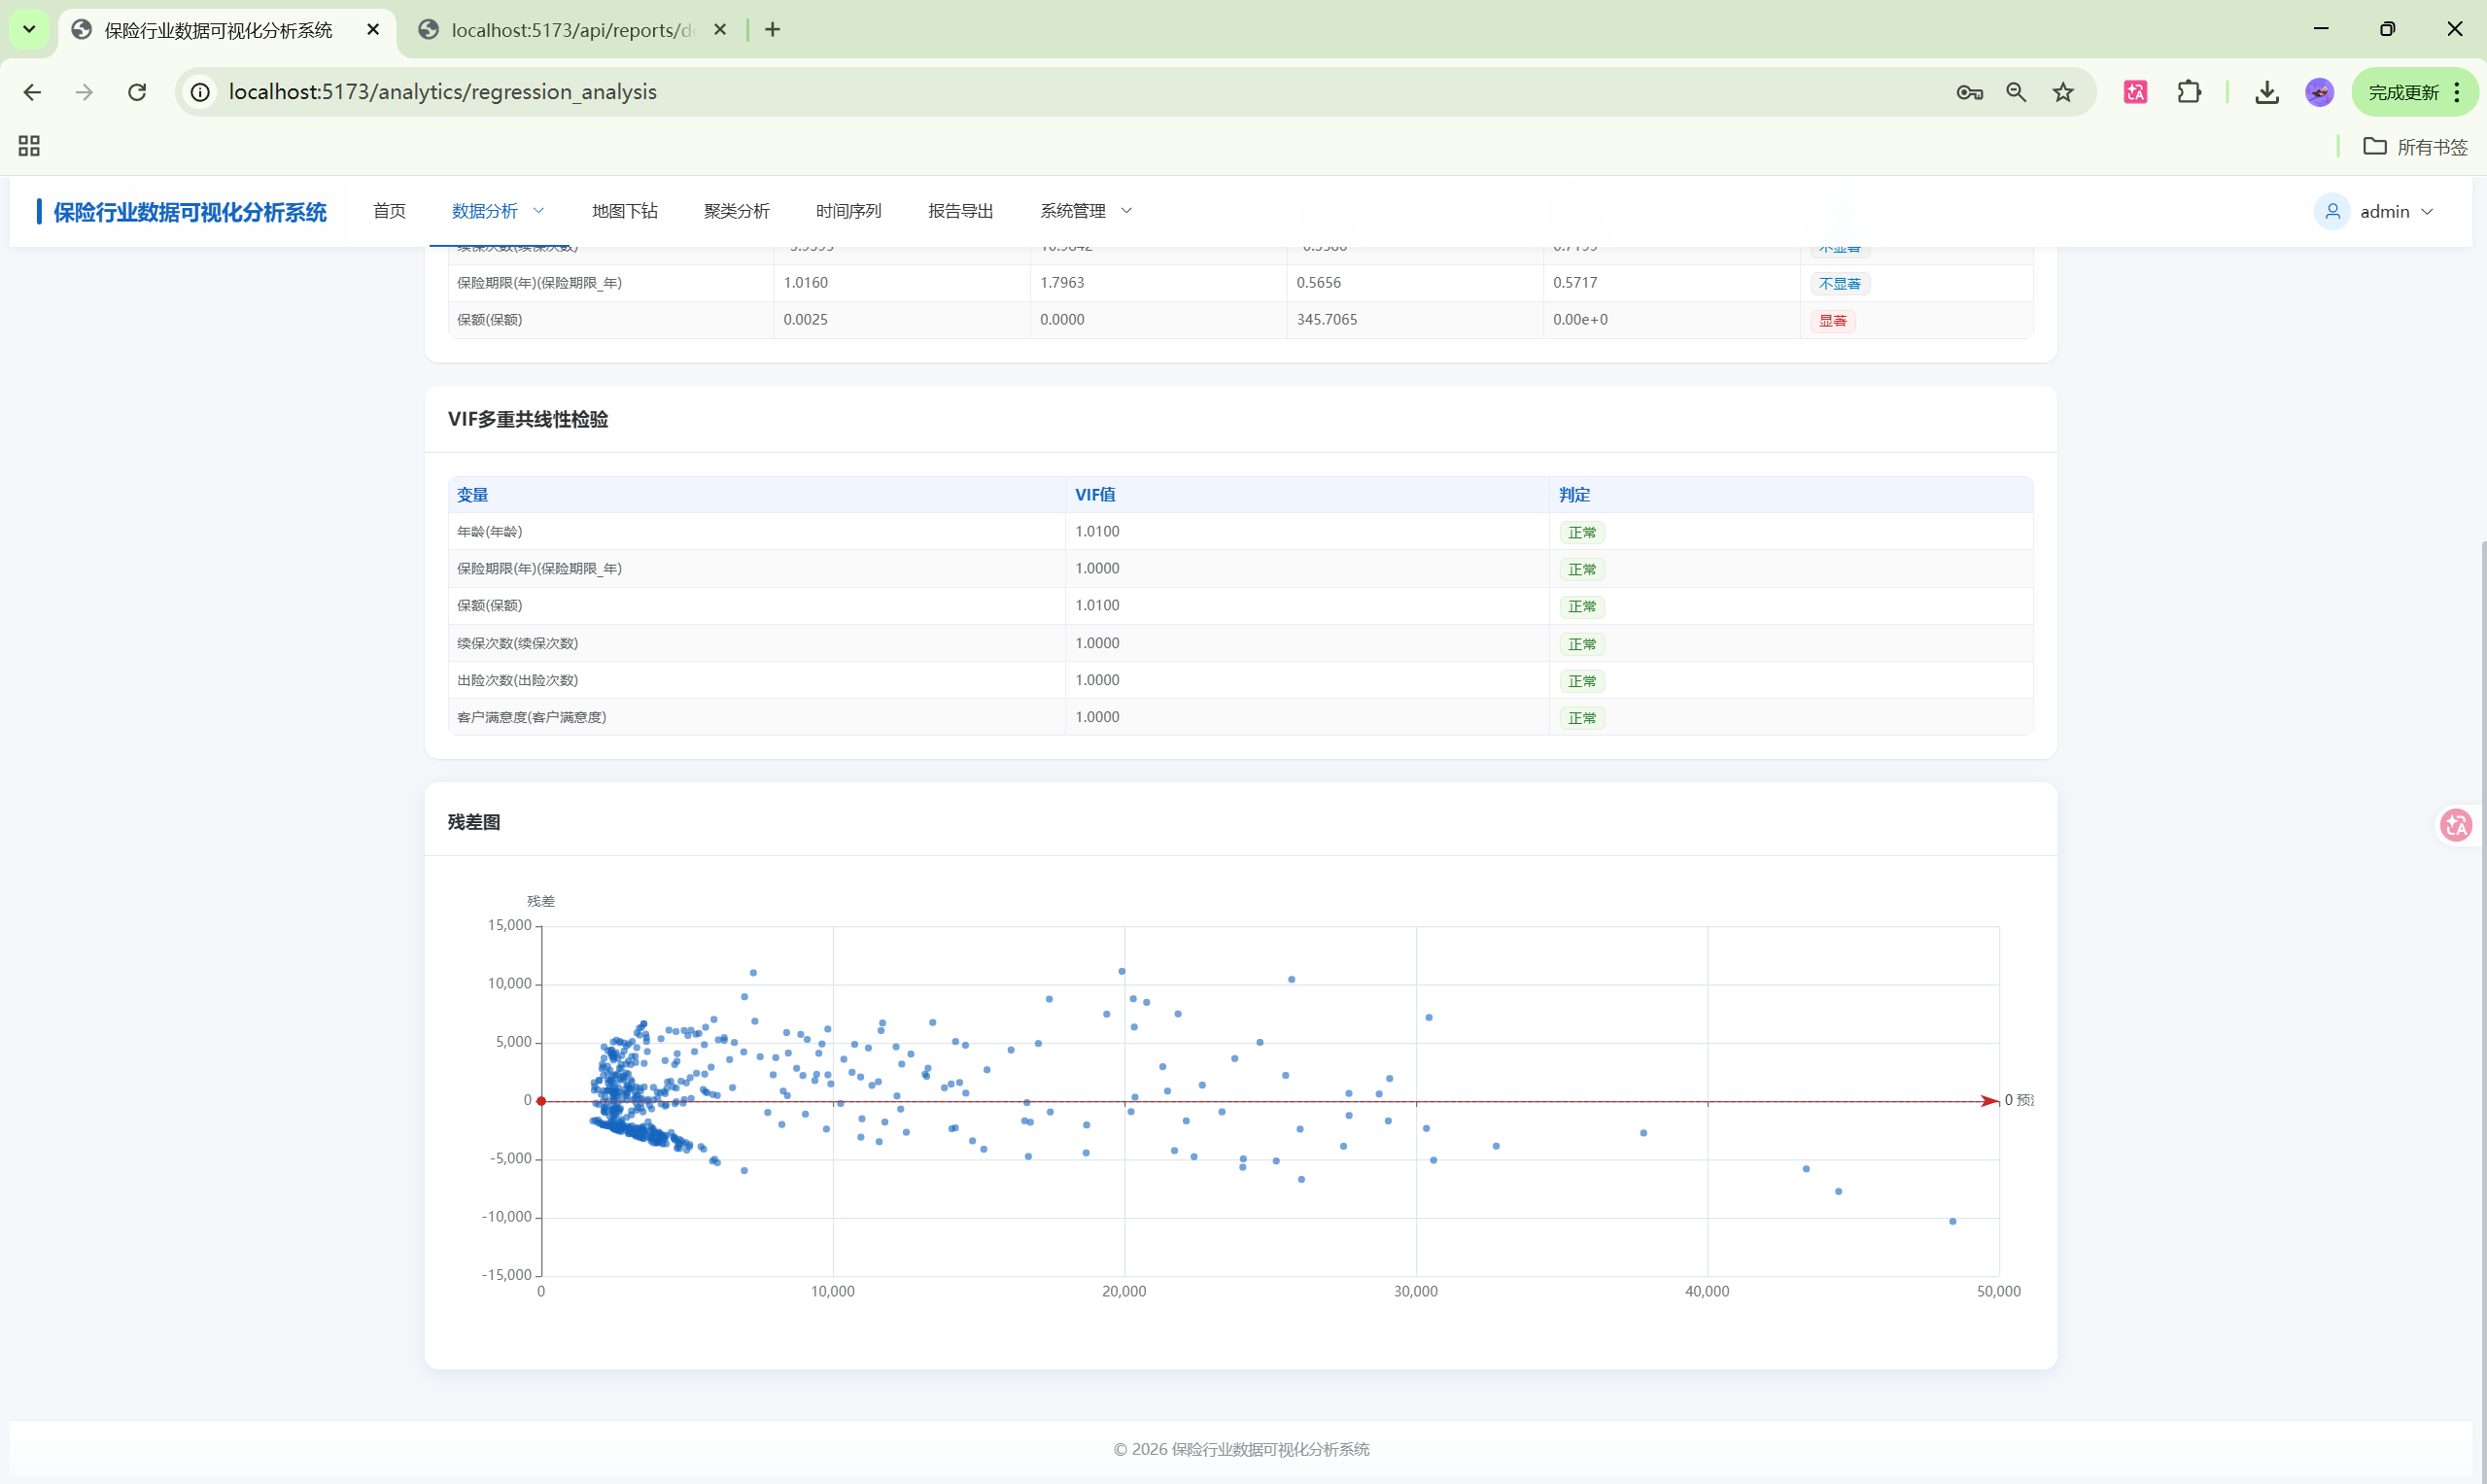Switch to the localhost api reports tab
The height and width of the screenshot is (1484, 2487).
pos(570,30)
